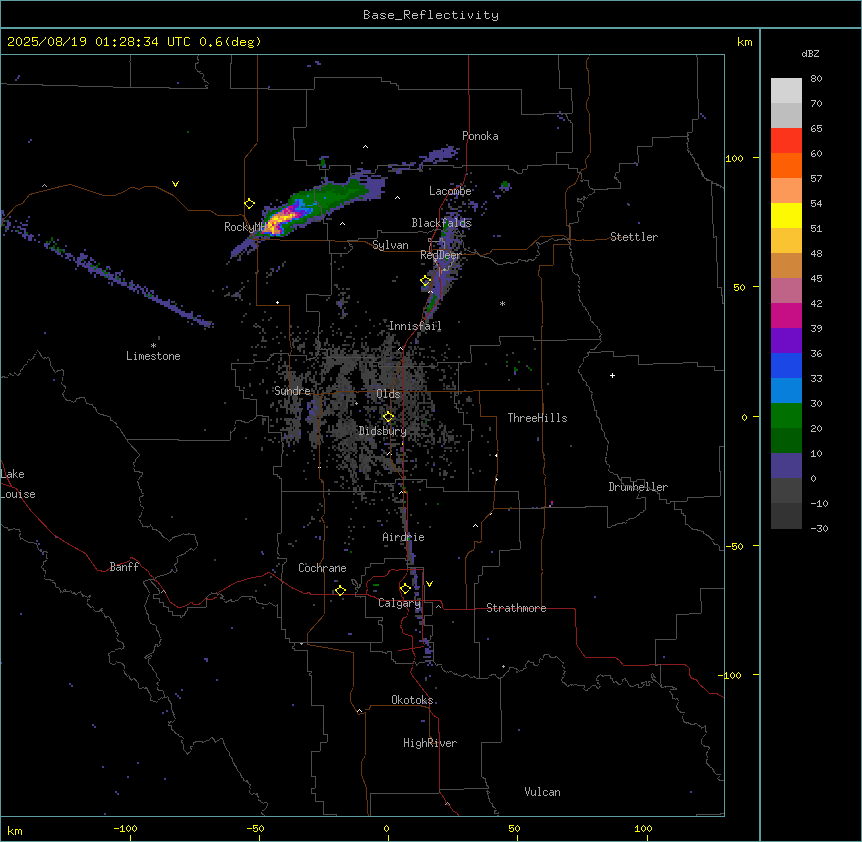Click the white top swatch of legend
862x842 pixels.
(786, 90)
